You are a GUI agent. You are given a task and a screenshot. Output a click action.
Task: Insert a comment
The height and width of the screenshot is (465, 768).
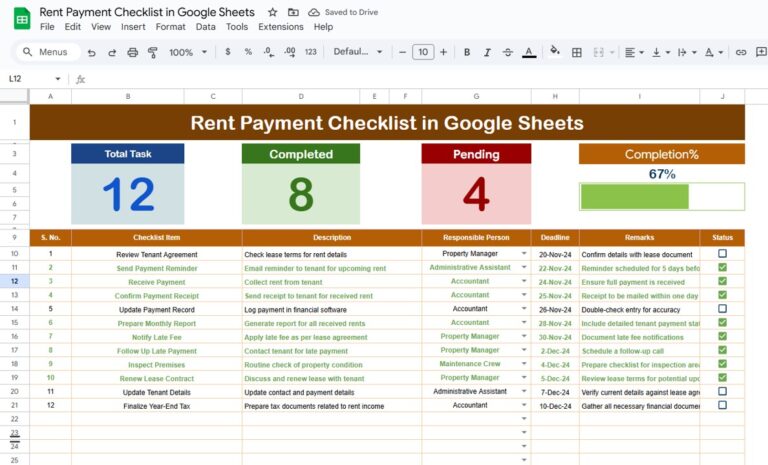[761, 52]
